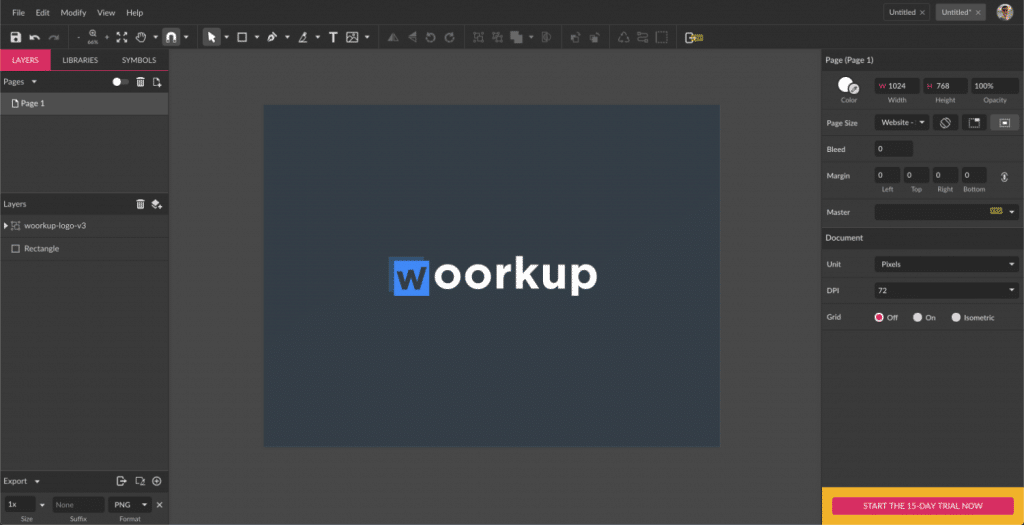1024x525 pixels.
Task: Click the export Suffix input field
Action: (x=78, y=505)
